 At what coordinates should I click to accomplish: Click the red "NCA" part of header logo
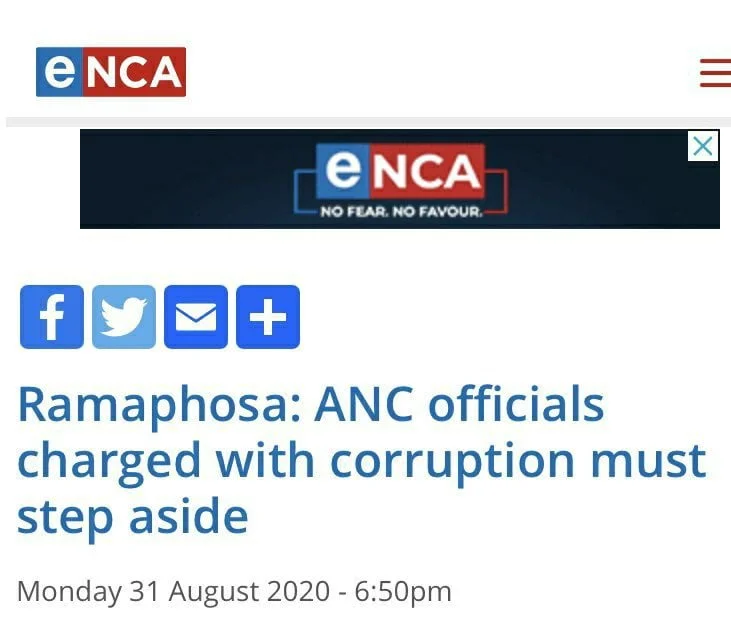click(133, 72)
